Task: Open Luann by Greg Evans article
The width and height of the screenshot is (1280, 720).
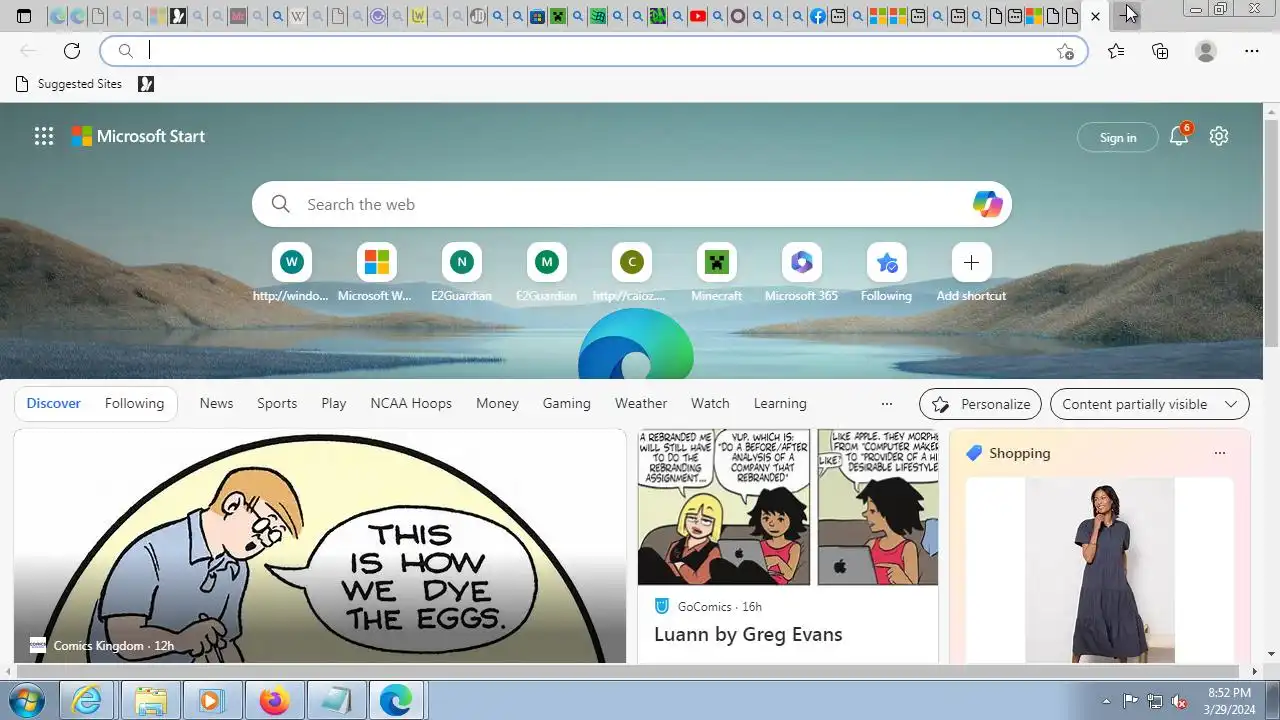Action: coord(748,634)
